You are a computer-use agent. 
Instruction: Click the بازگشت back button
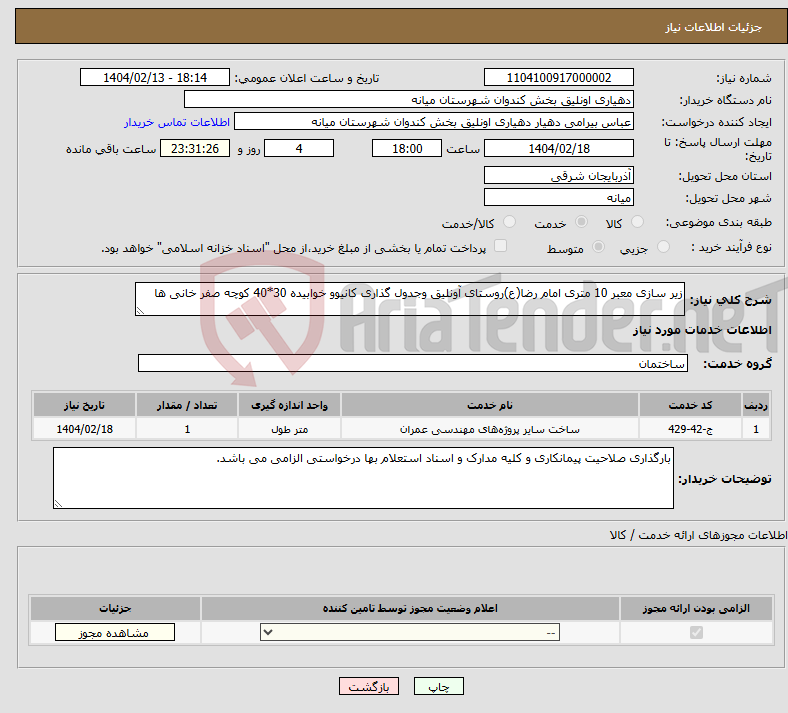369,686
